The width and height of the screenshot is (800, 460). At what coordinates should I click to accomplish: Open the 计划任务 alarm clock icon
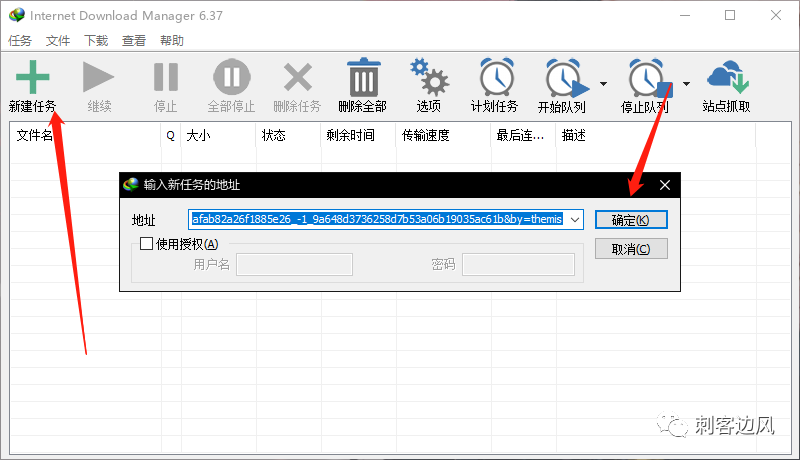[x=496, y=78]
